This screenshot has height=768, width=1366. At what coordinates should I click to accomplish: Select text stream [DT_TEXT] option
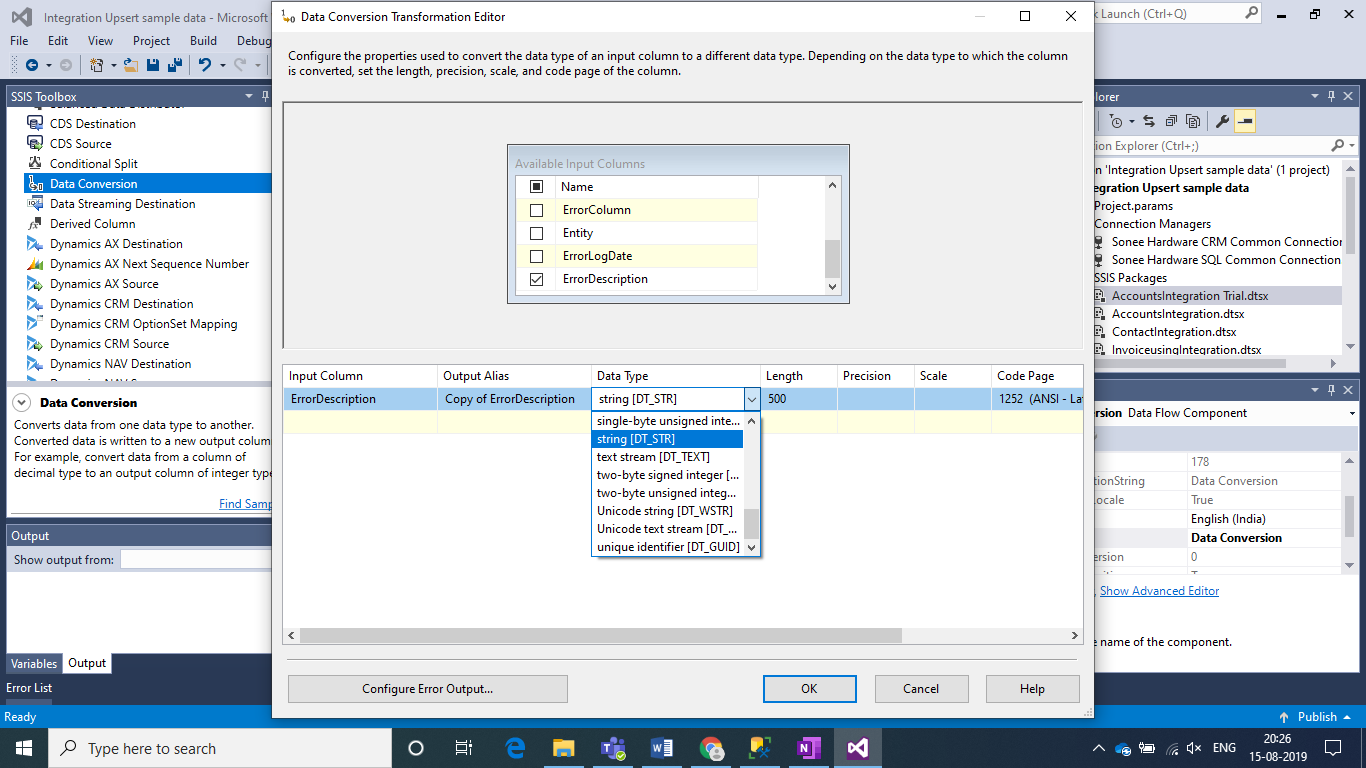coord(667,457)
